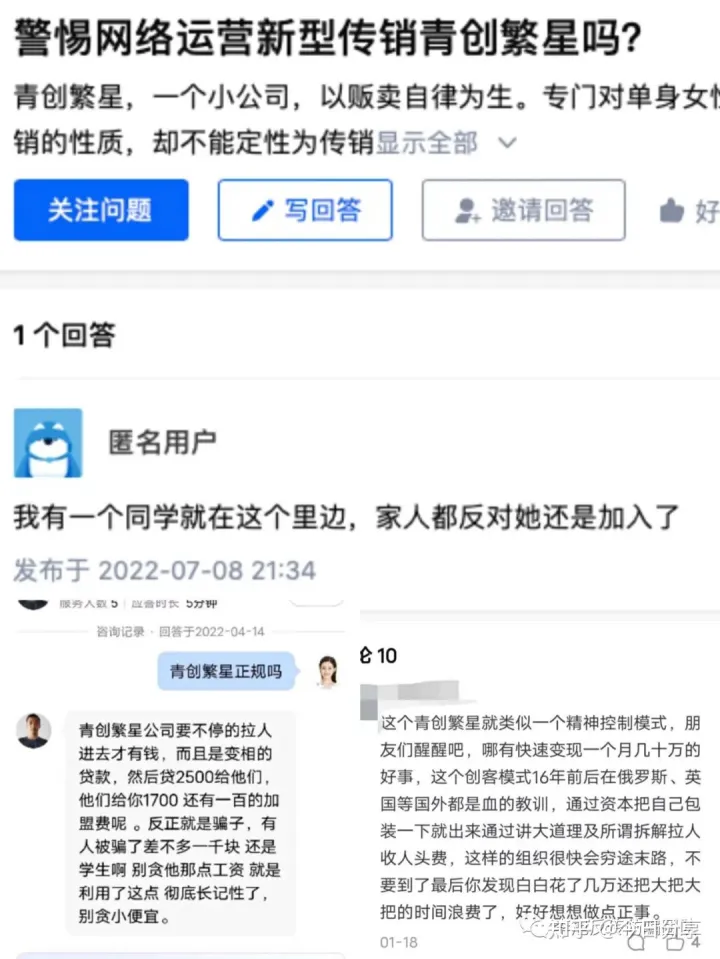The width and height of the screenshot is (720, 959).
Task: Open the consultant's reply about 贷2500
Action: (180, 823)
